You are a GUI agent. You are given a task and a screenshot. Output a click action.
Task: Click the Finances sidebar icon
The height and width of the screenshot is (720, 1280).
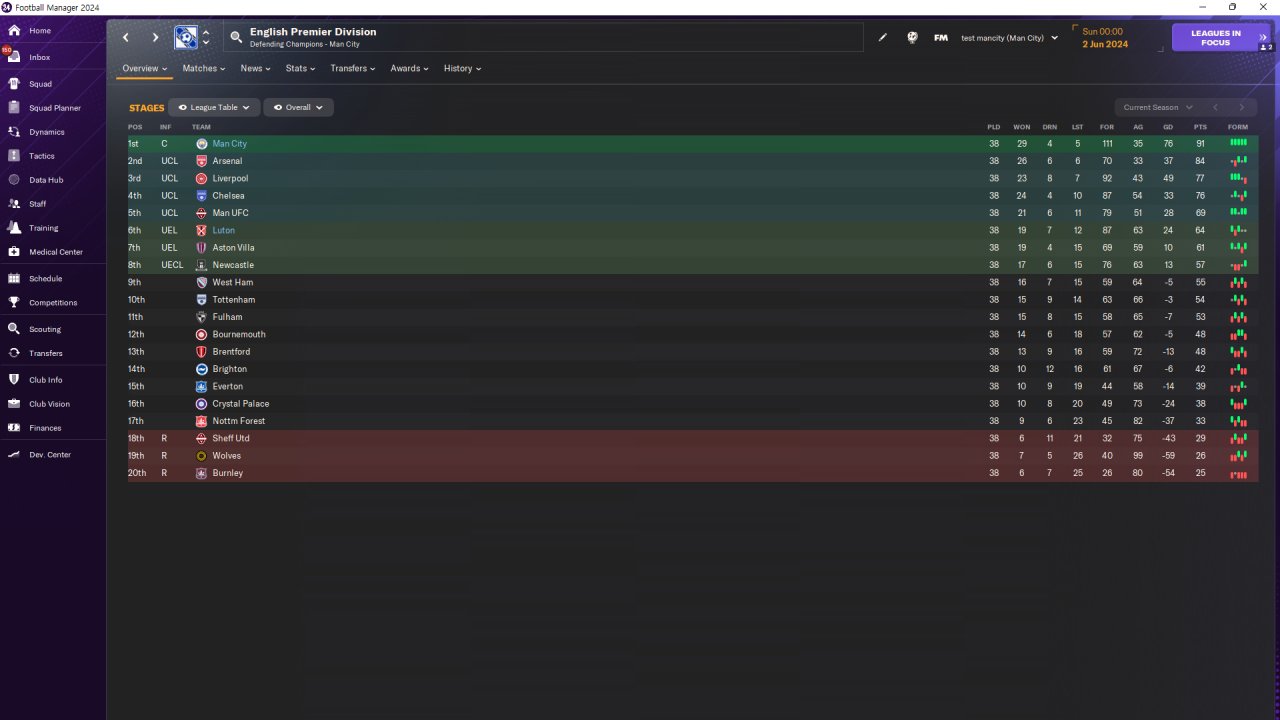tap(14, 428)
